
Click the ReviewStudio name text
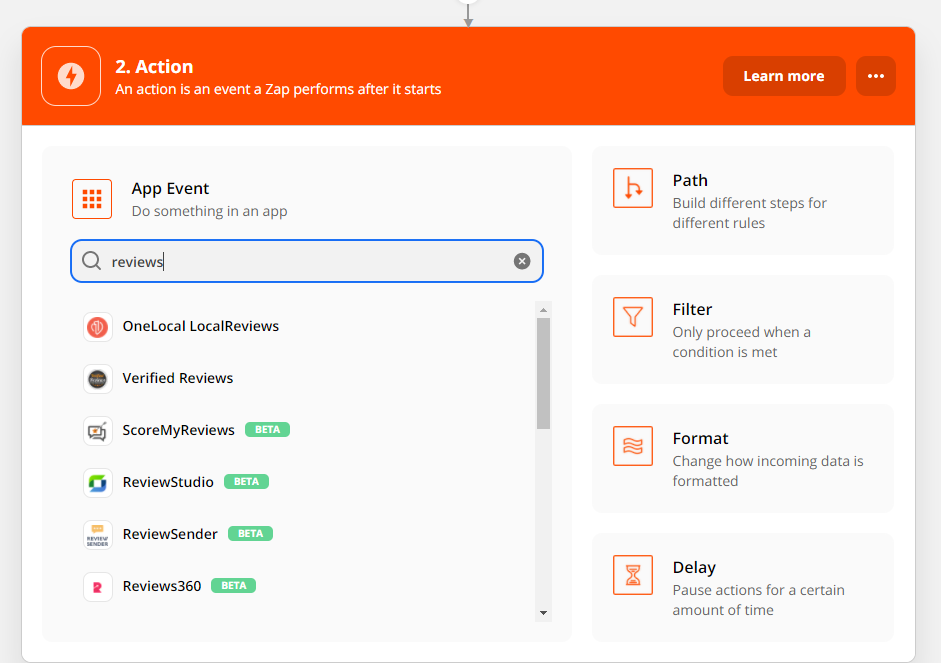[168, 482]
